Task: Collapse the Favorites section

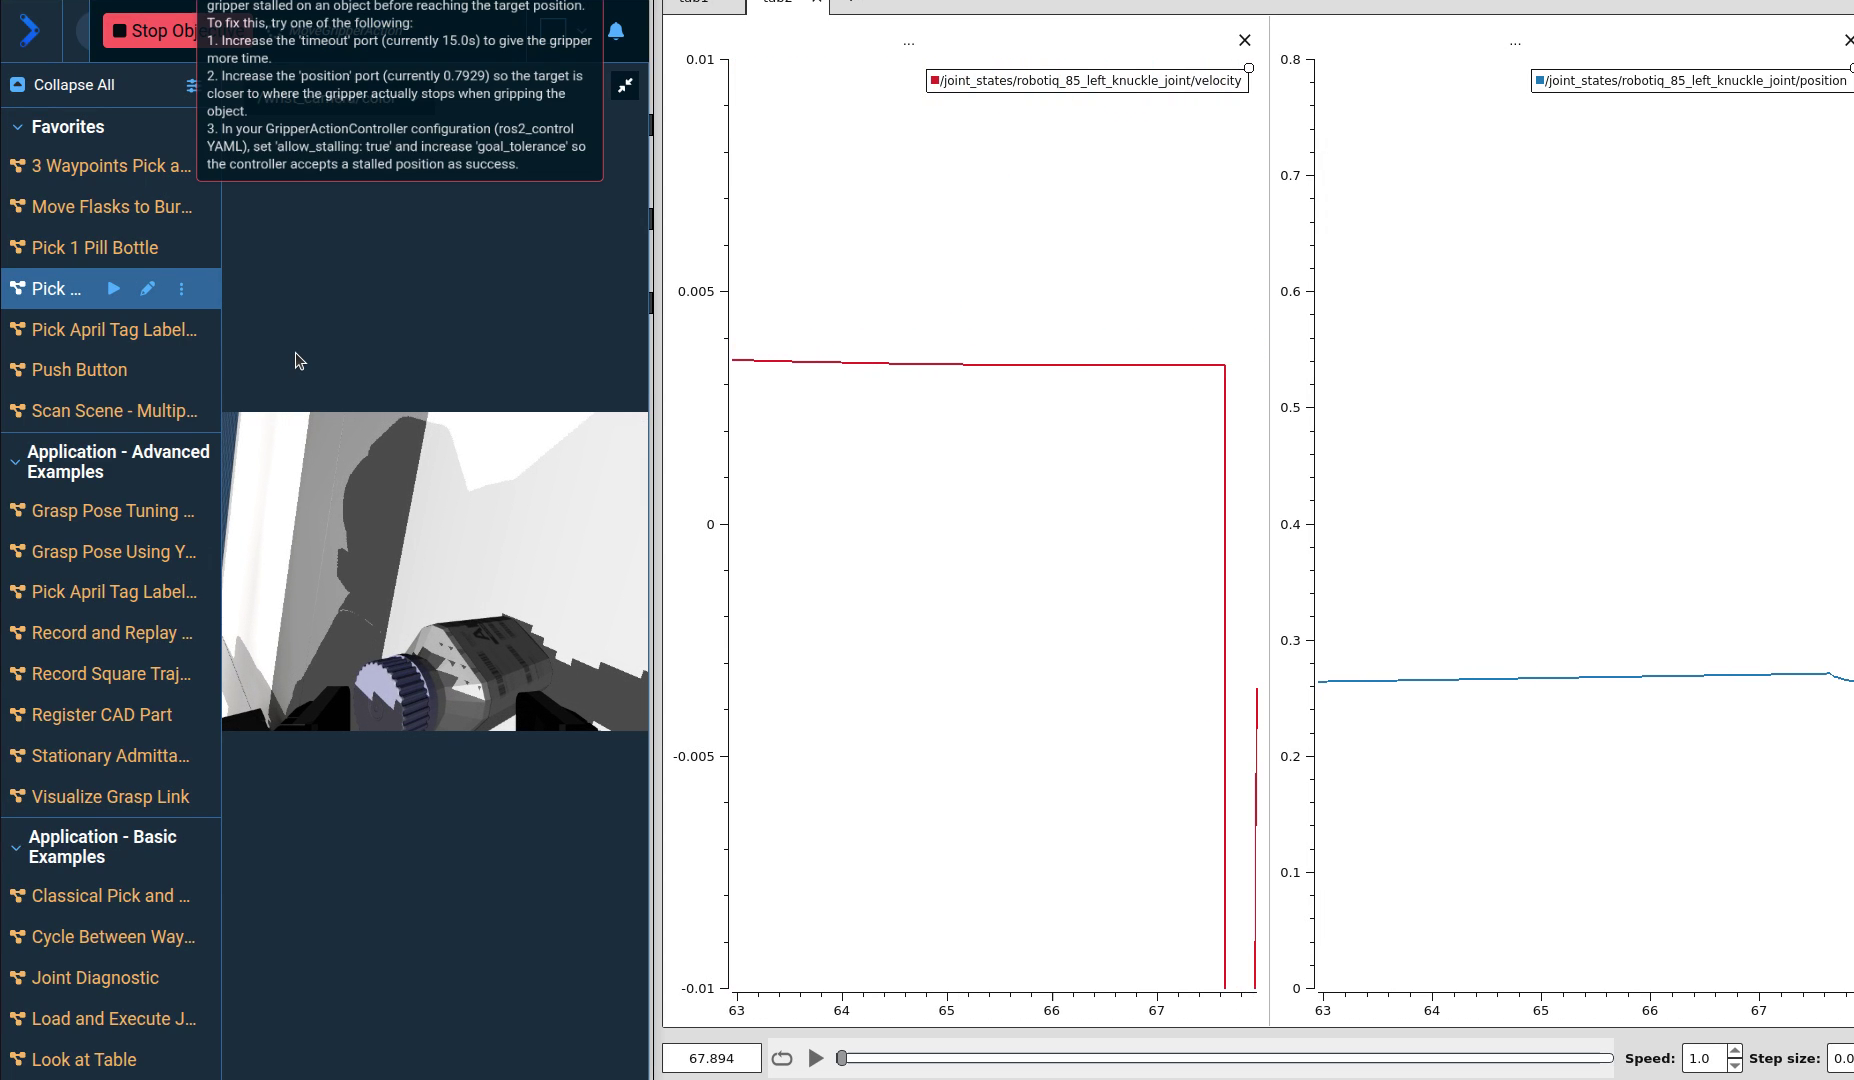Action: point(17,127)
